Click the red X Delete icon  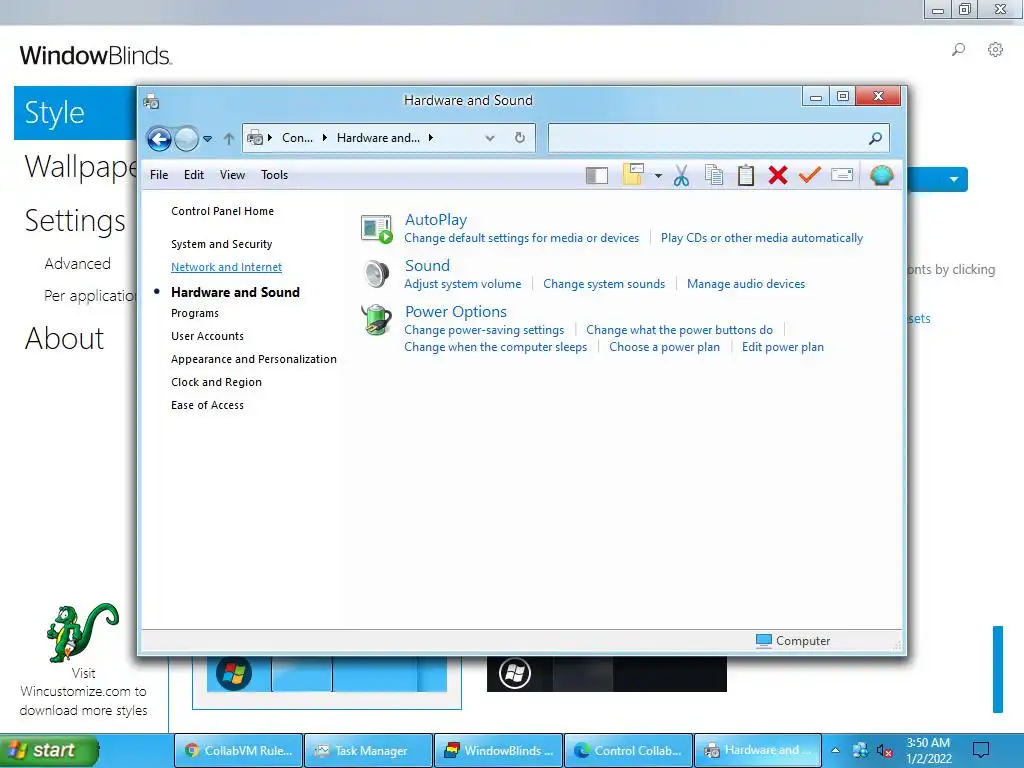778,175
